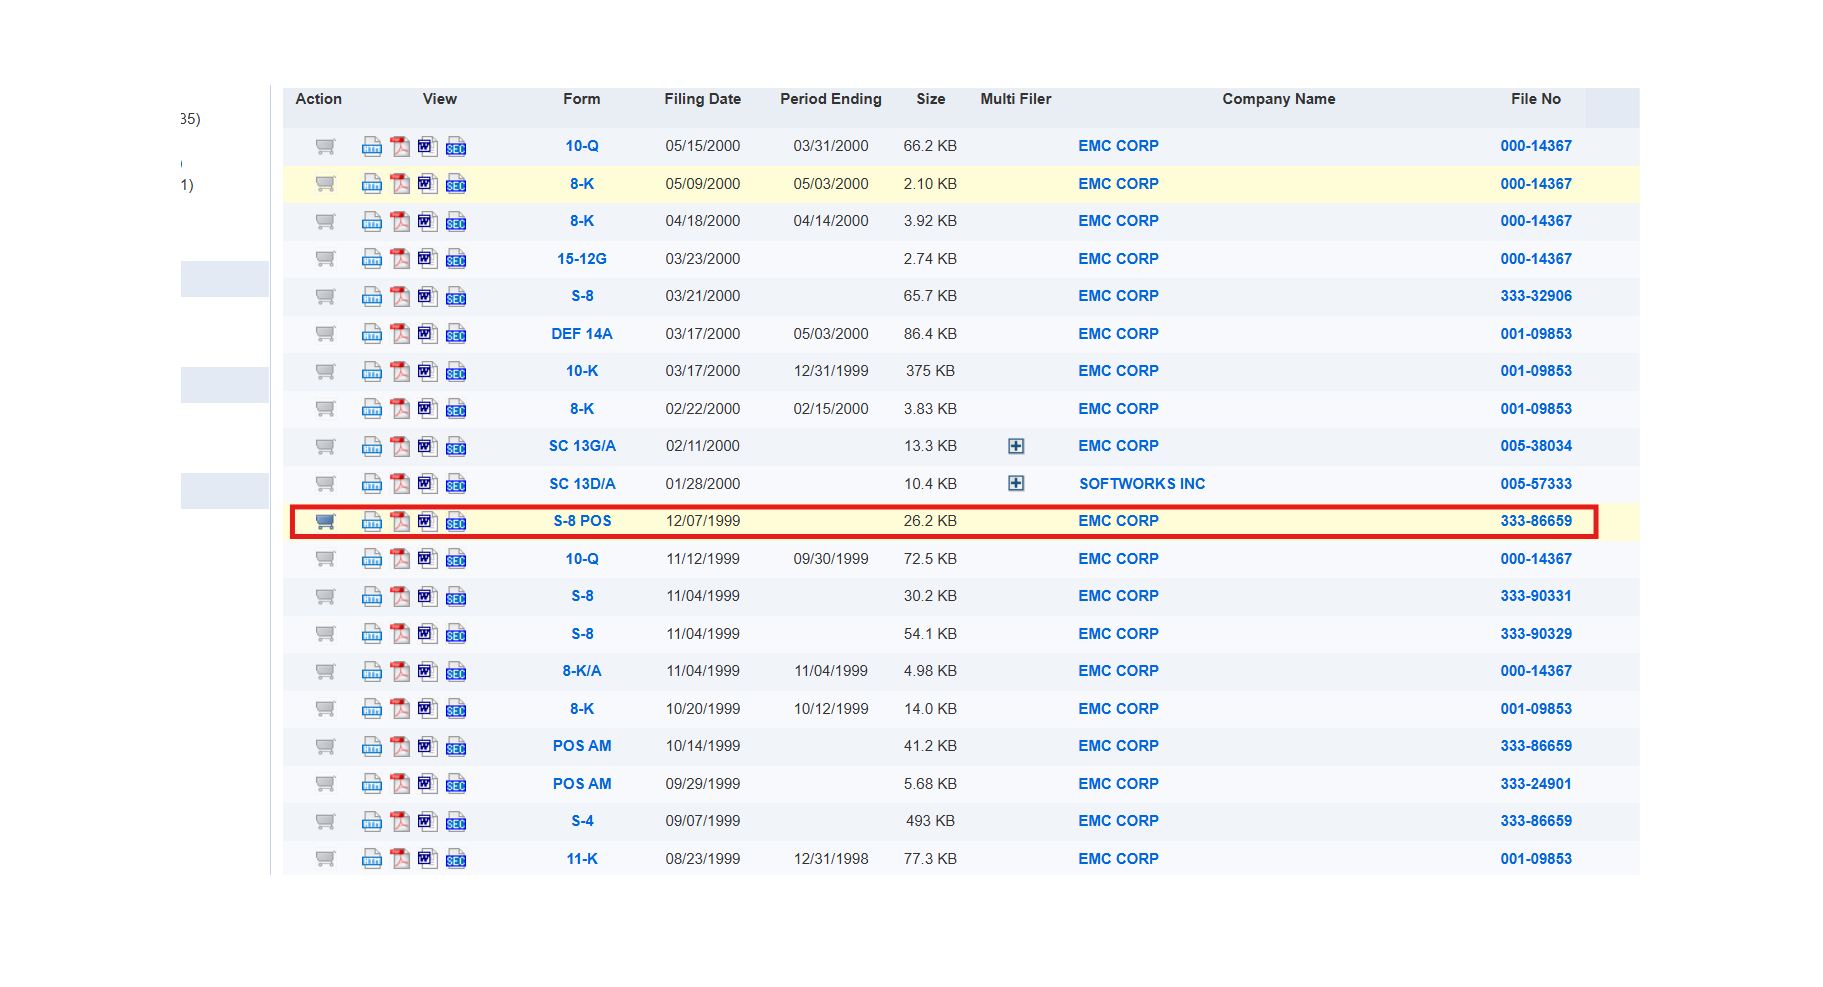The width and height of the screenshot is (1823, 987).
Task: Open Word version of the 15-12G filing
Action: [x=427, y=259]
